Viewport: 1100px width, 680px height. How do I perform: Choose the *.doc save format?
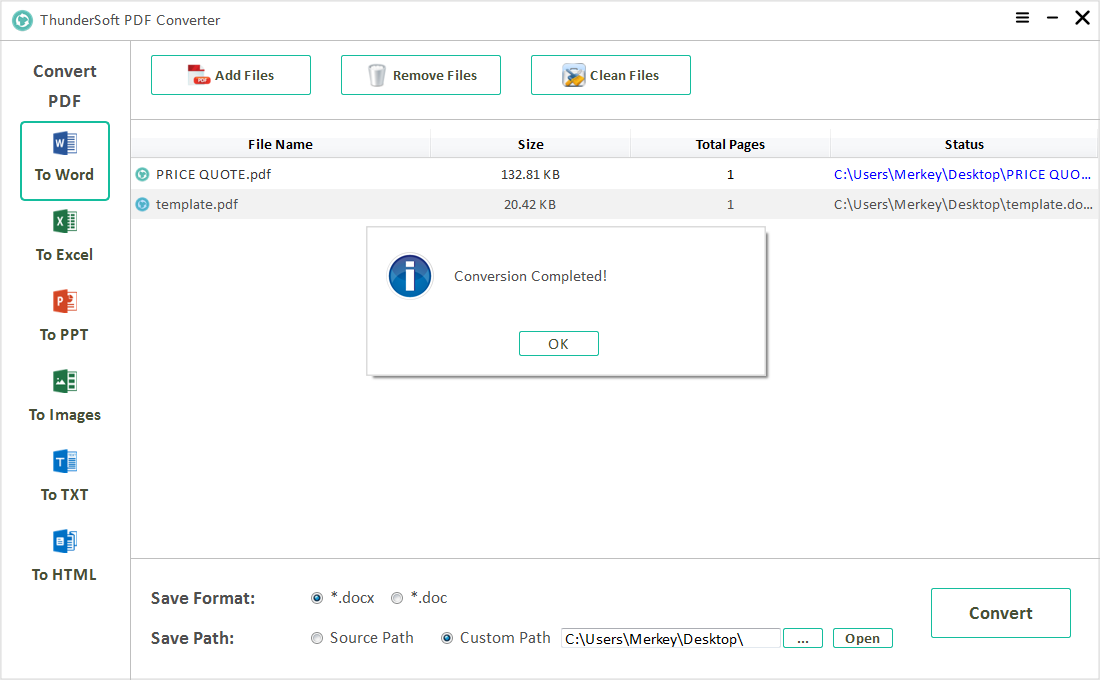pos(397,598)
